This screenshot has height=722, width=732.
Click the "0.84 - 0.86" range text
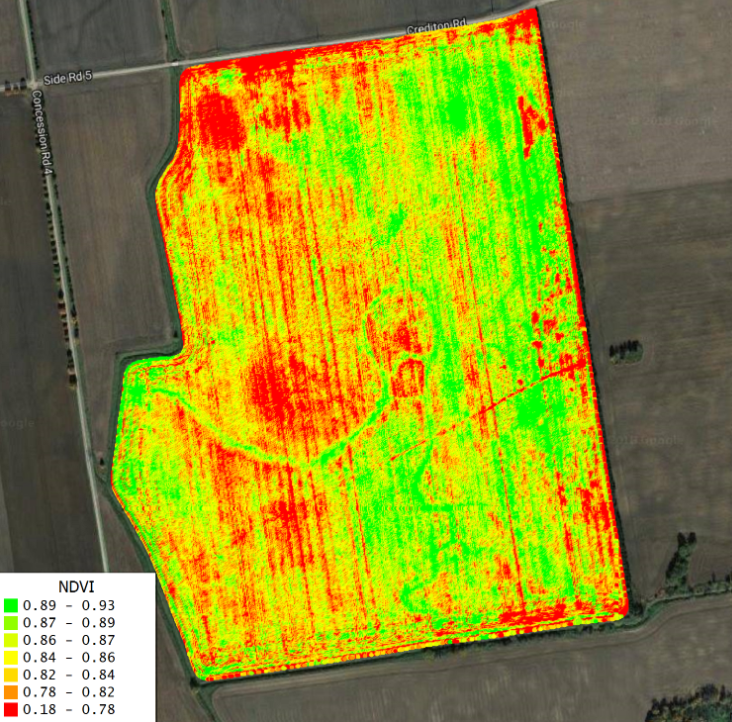[x=68, y=657]
